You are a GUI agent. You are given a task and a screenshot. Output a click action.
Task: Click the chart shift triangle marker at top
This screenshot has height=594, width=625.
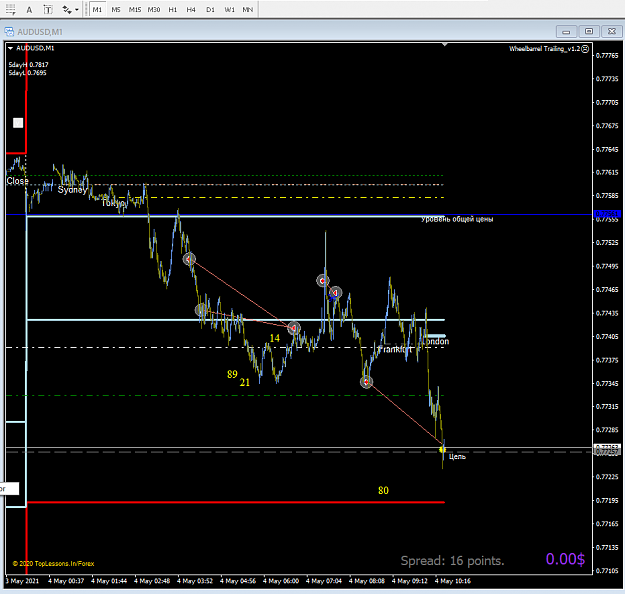click(445, 45)
